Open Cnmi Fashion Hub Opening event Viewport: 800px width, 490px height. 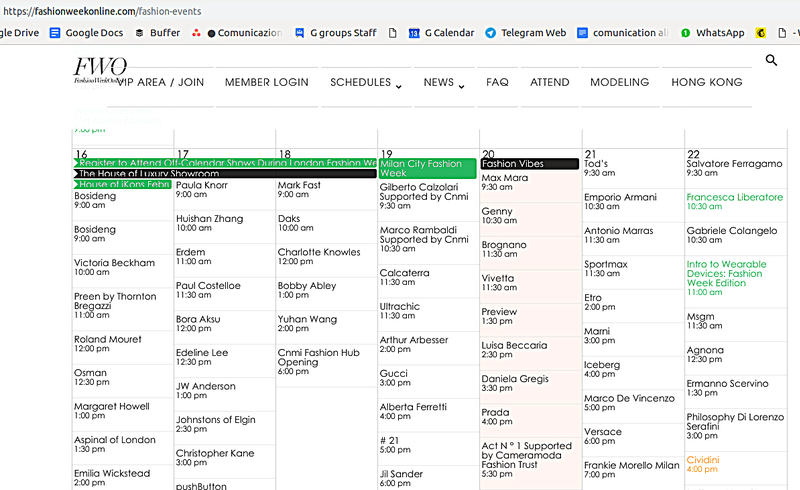318,362
